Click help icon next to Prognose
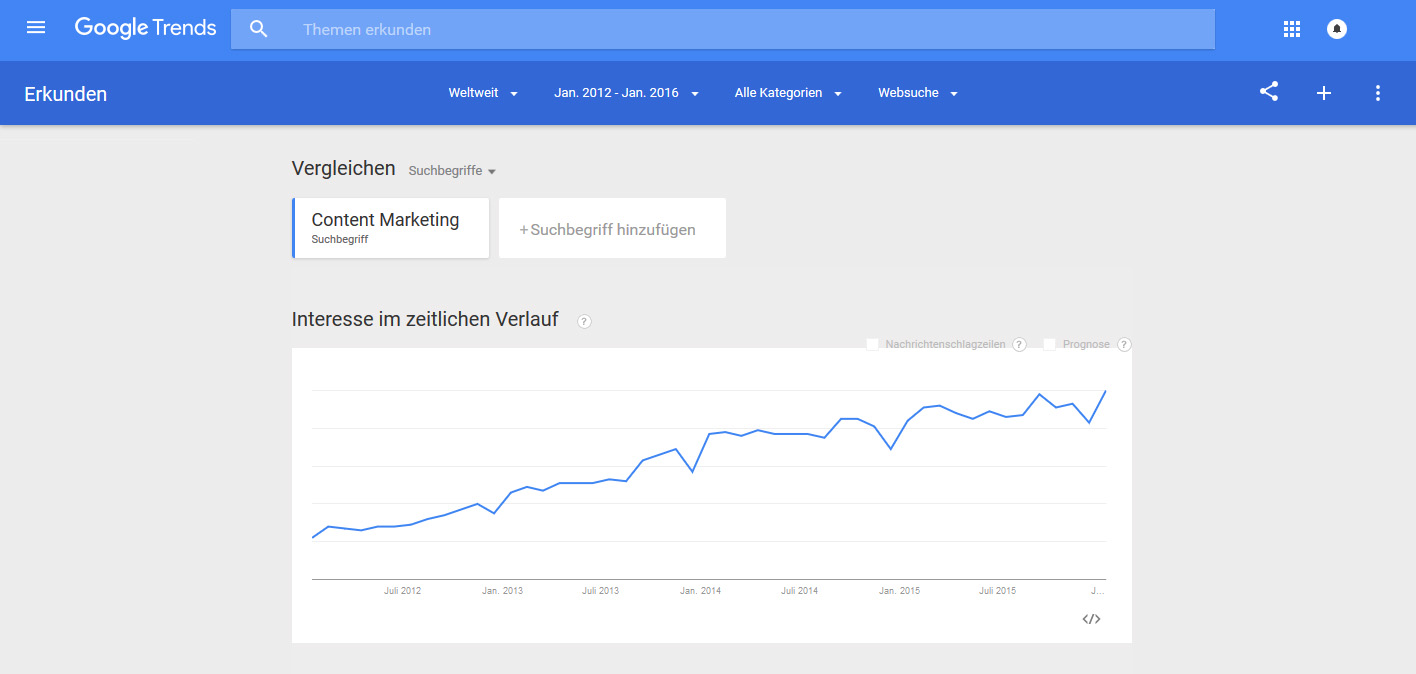This screenshot has height=674, width=1416. click(x=1124, y=345)
